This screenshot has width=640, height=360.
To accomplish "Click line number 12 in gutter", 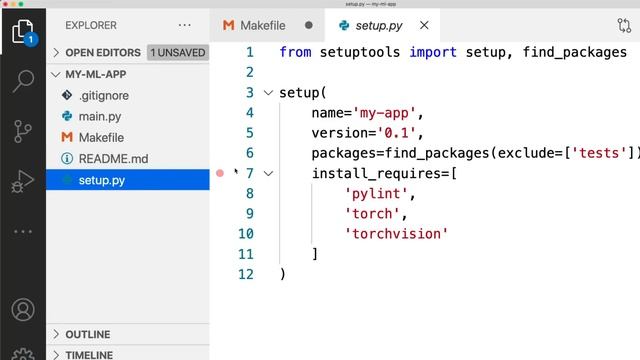I will (246, 274).
